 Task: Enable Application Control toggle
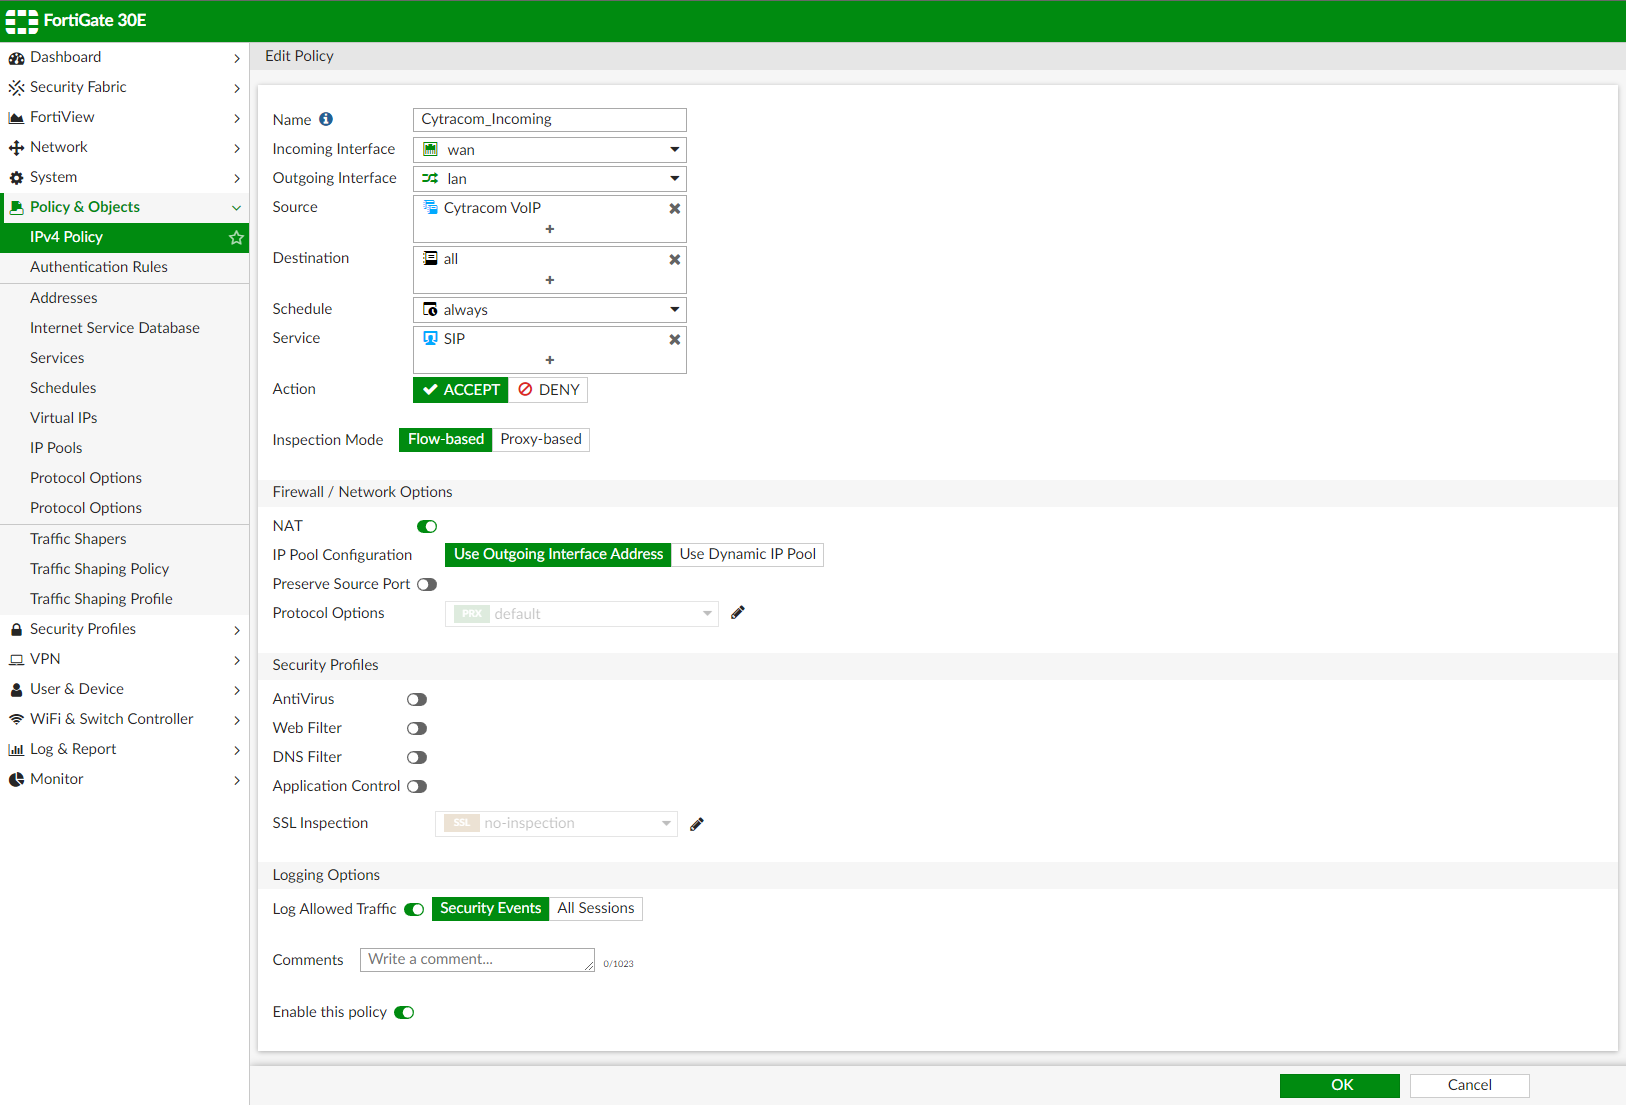click(x=417, y=786)
